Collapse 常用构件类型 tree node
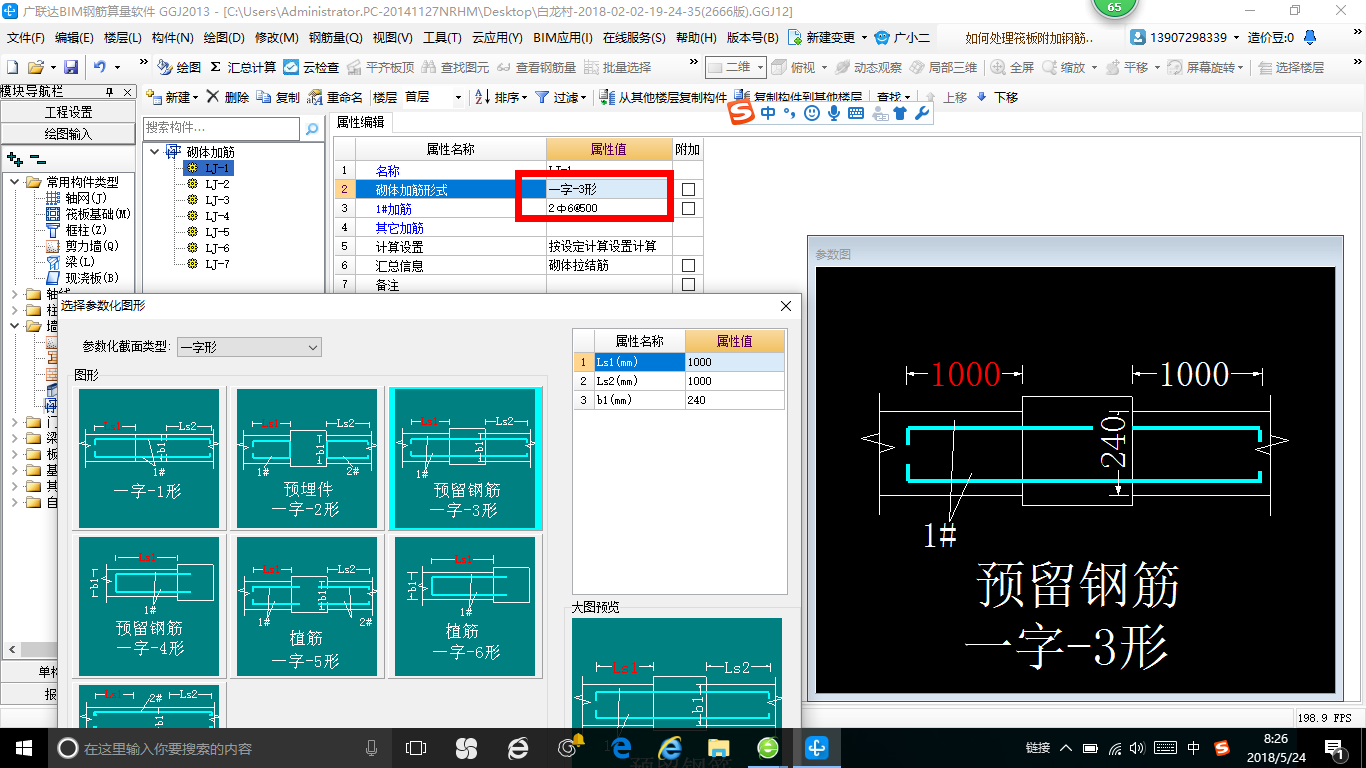The height and width of the screenshot is (768, 1366). pyautogui.click(x=15, y=182)
